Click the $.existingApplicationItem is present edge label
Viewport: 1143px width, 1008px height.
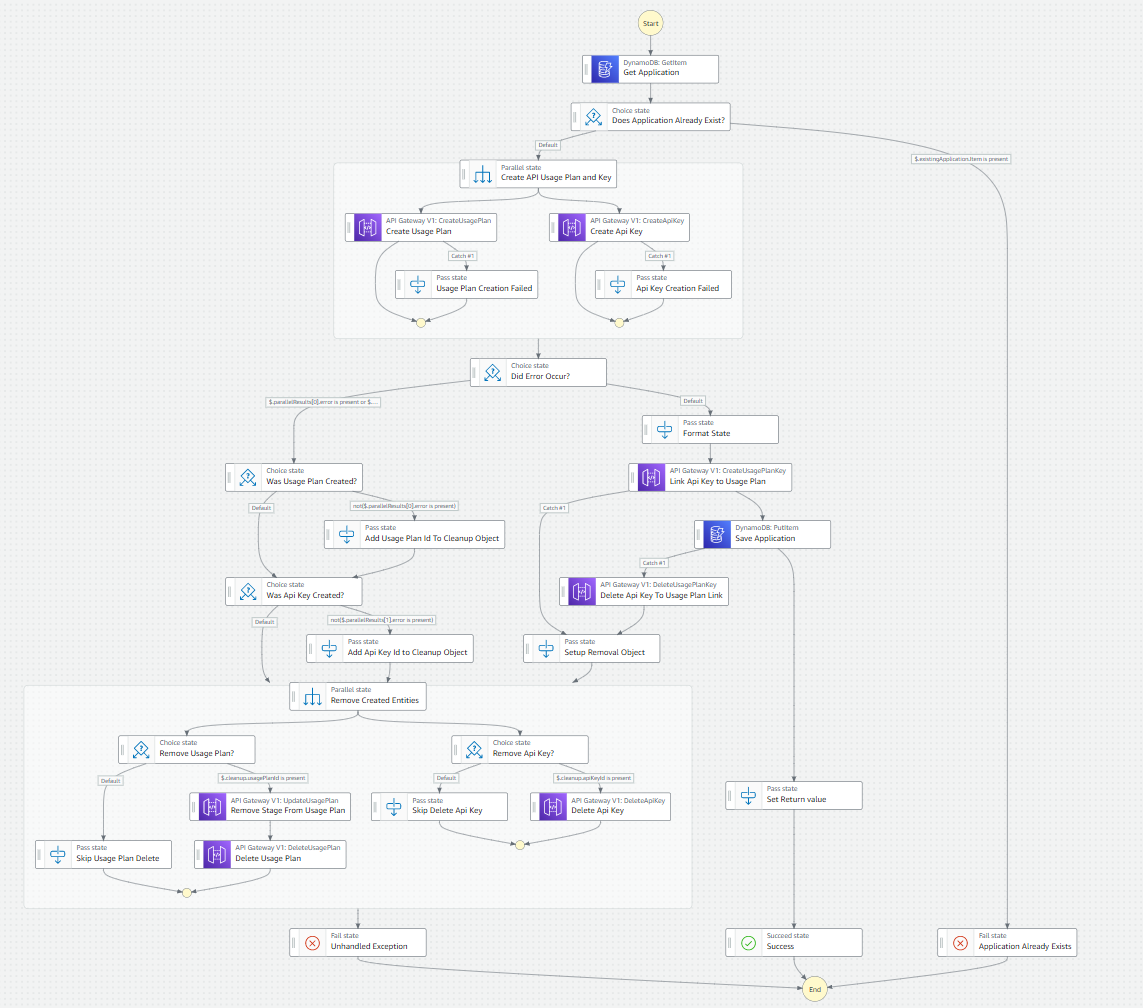click(959, 159)
